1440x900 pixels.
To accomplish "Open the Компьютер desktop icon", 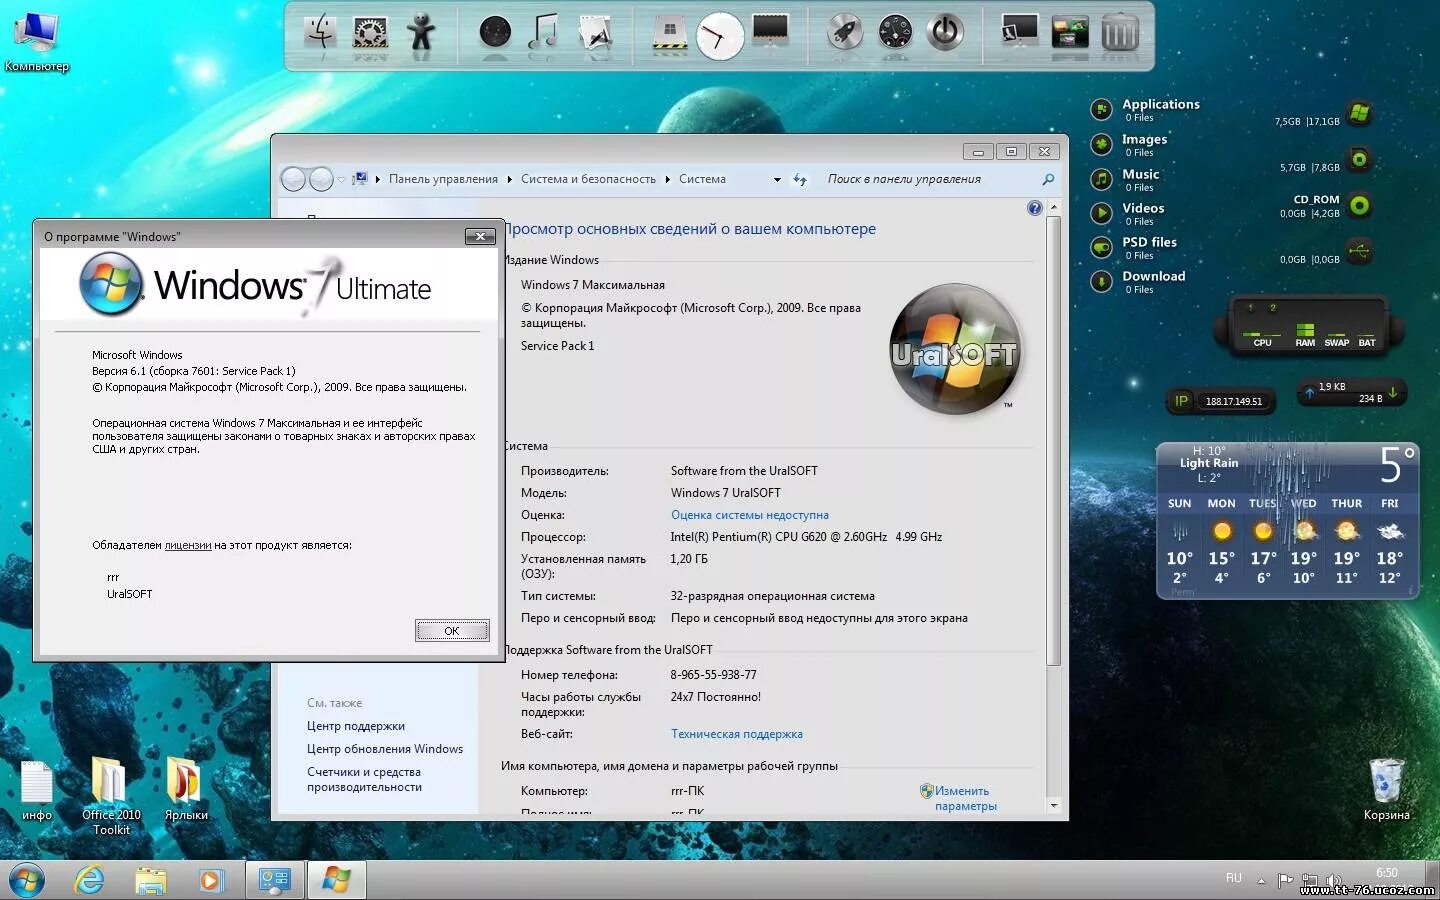I will 37,41.
